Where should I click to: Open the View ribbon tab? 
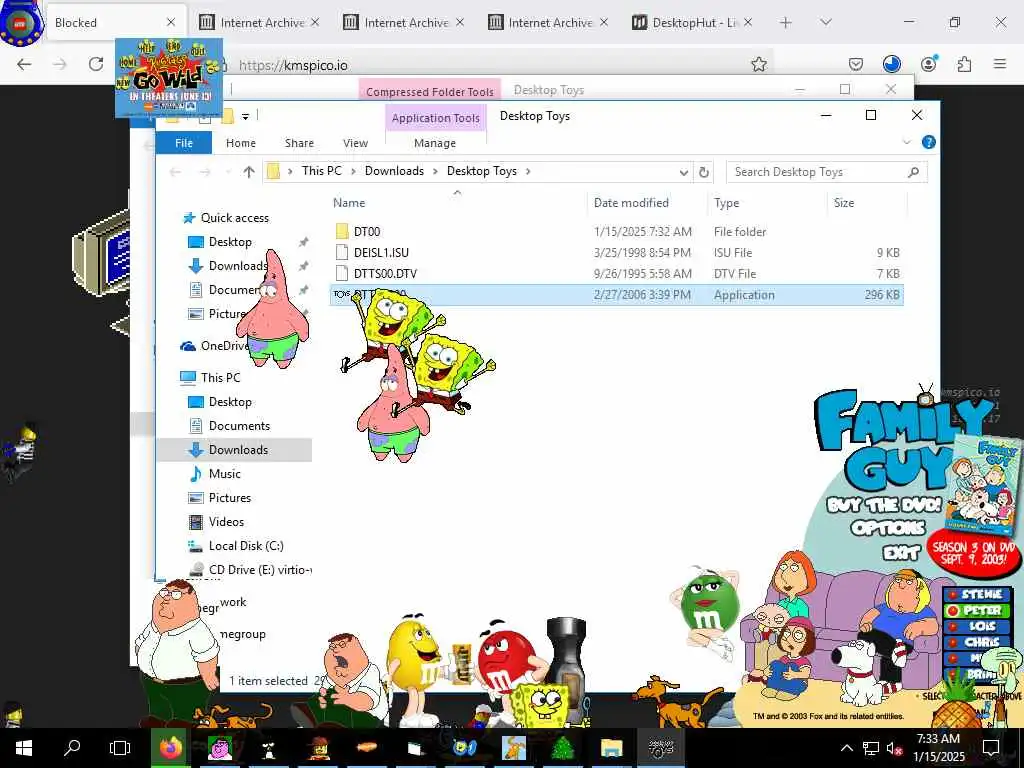[x=355, y=143]
